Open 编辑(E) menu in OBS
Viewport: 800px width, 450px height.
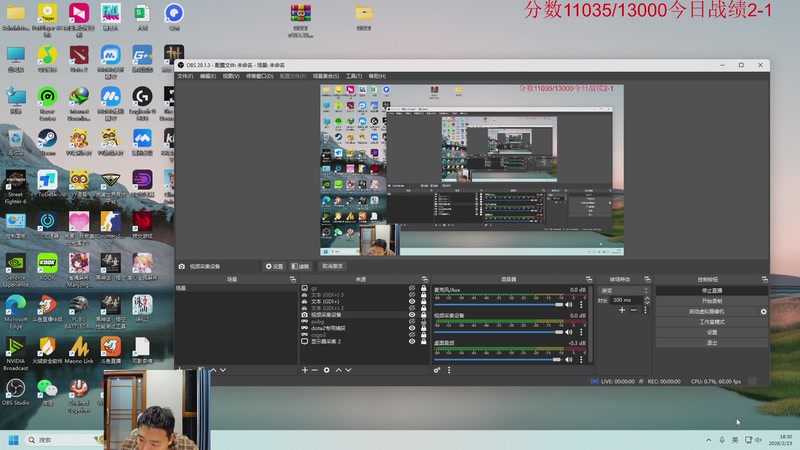[x=208, y=76]
